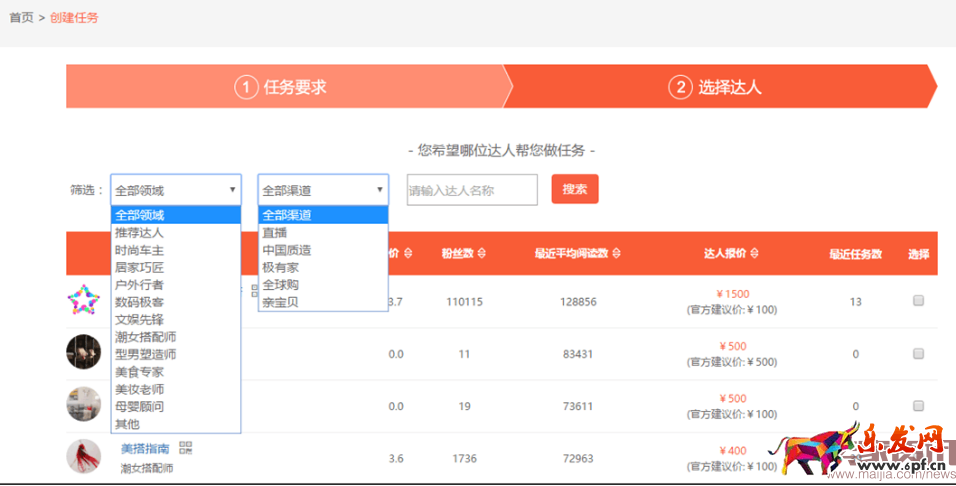The image size is (956, 486).
Task: Pick 美食专家 from the domain options
Action: click(x=140, y=372)
